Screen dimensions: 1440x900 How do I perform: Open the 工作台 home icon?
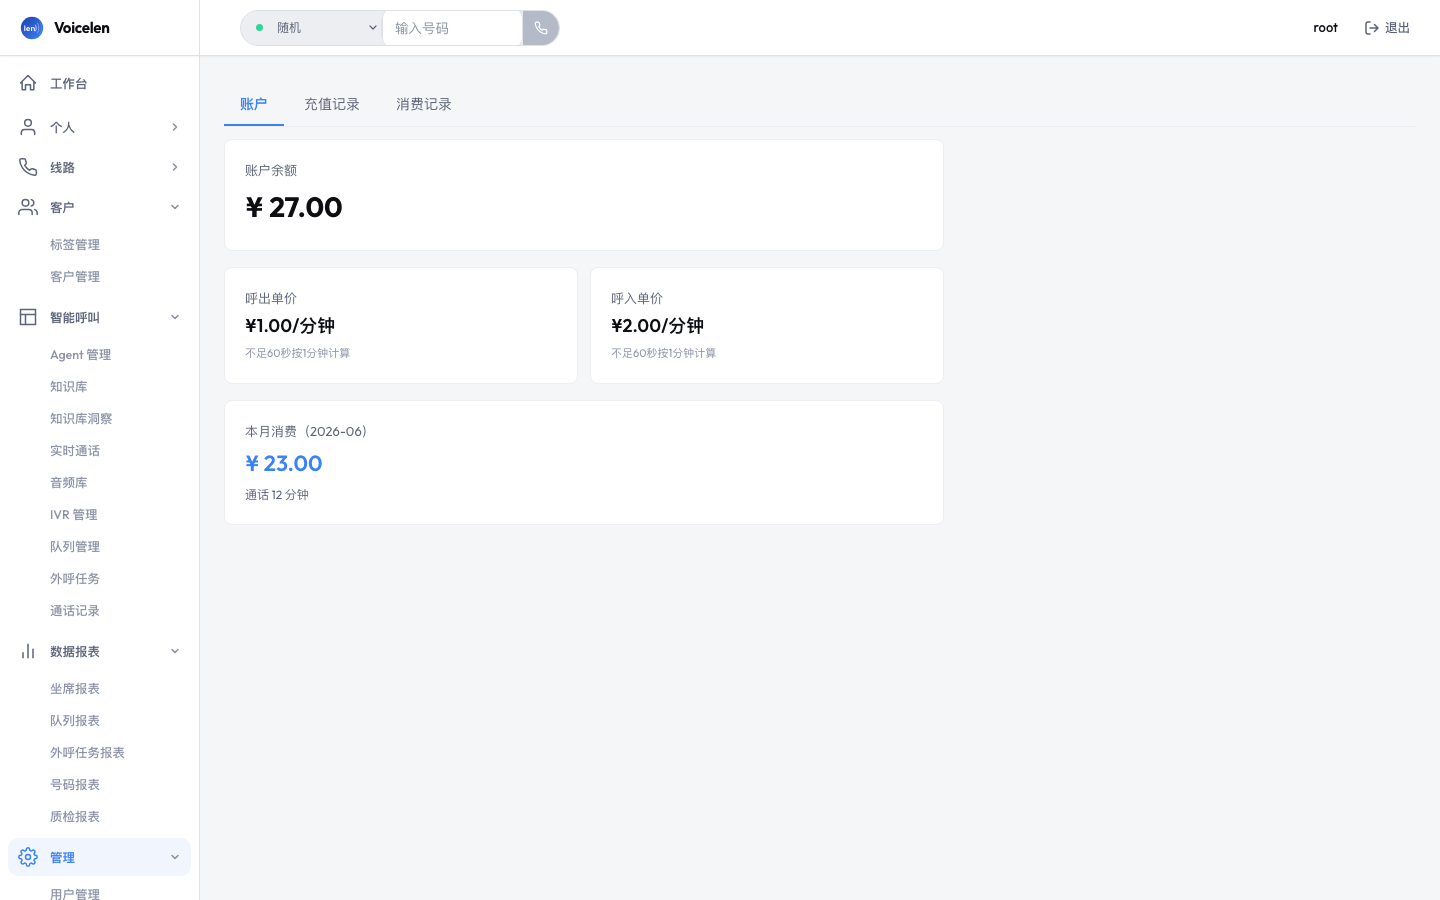click(x=28, y=83)
